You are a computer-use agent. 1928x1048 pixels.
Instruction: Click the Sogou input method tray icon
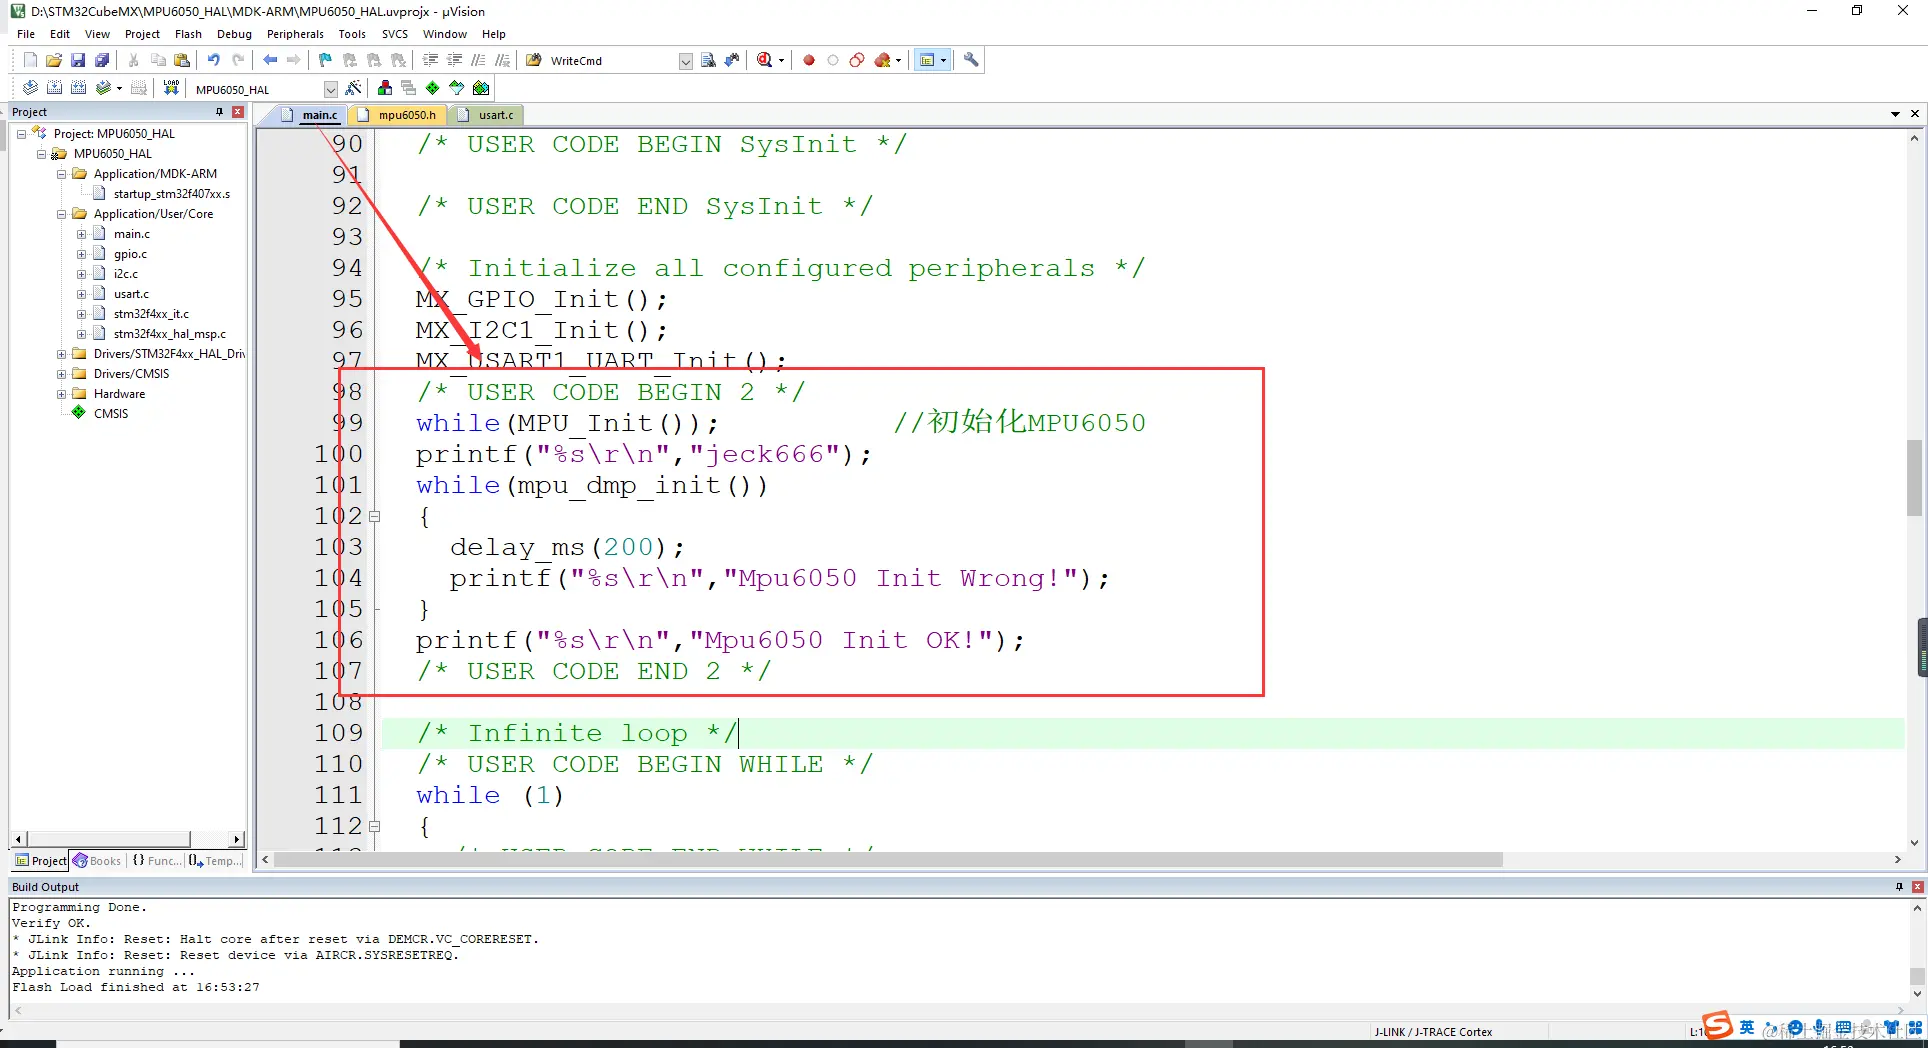pyautogui.click(x=1717, y=1026)
